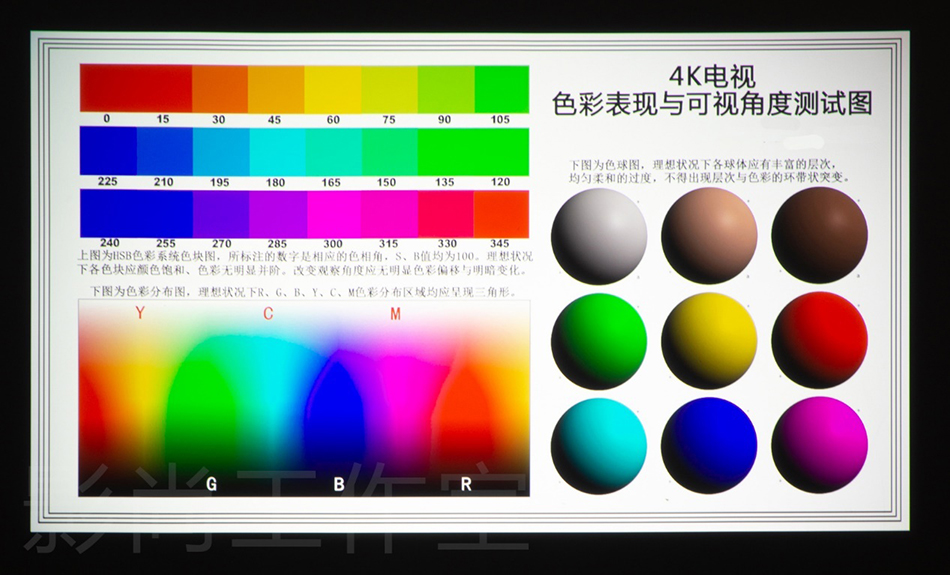Click the 4K电视 title text
Screen dimensions: 950x575
(712, 76)
